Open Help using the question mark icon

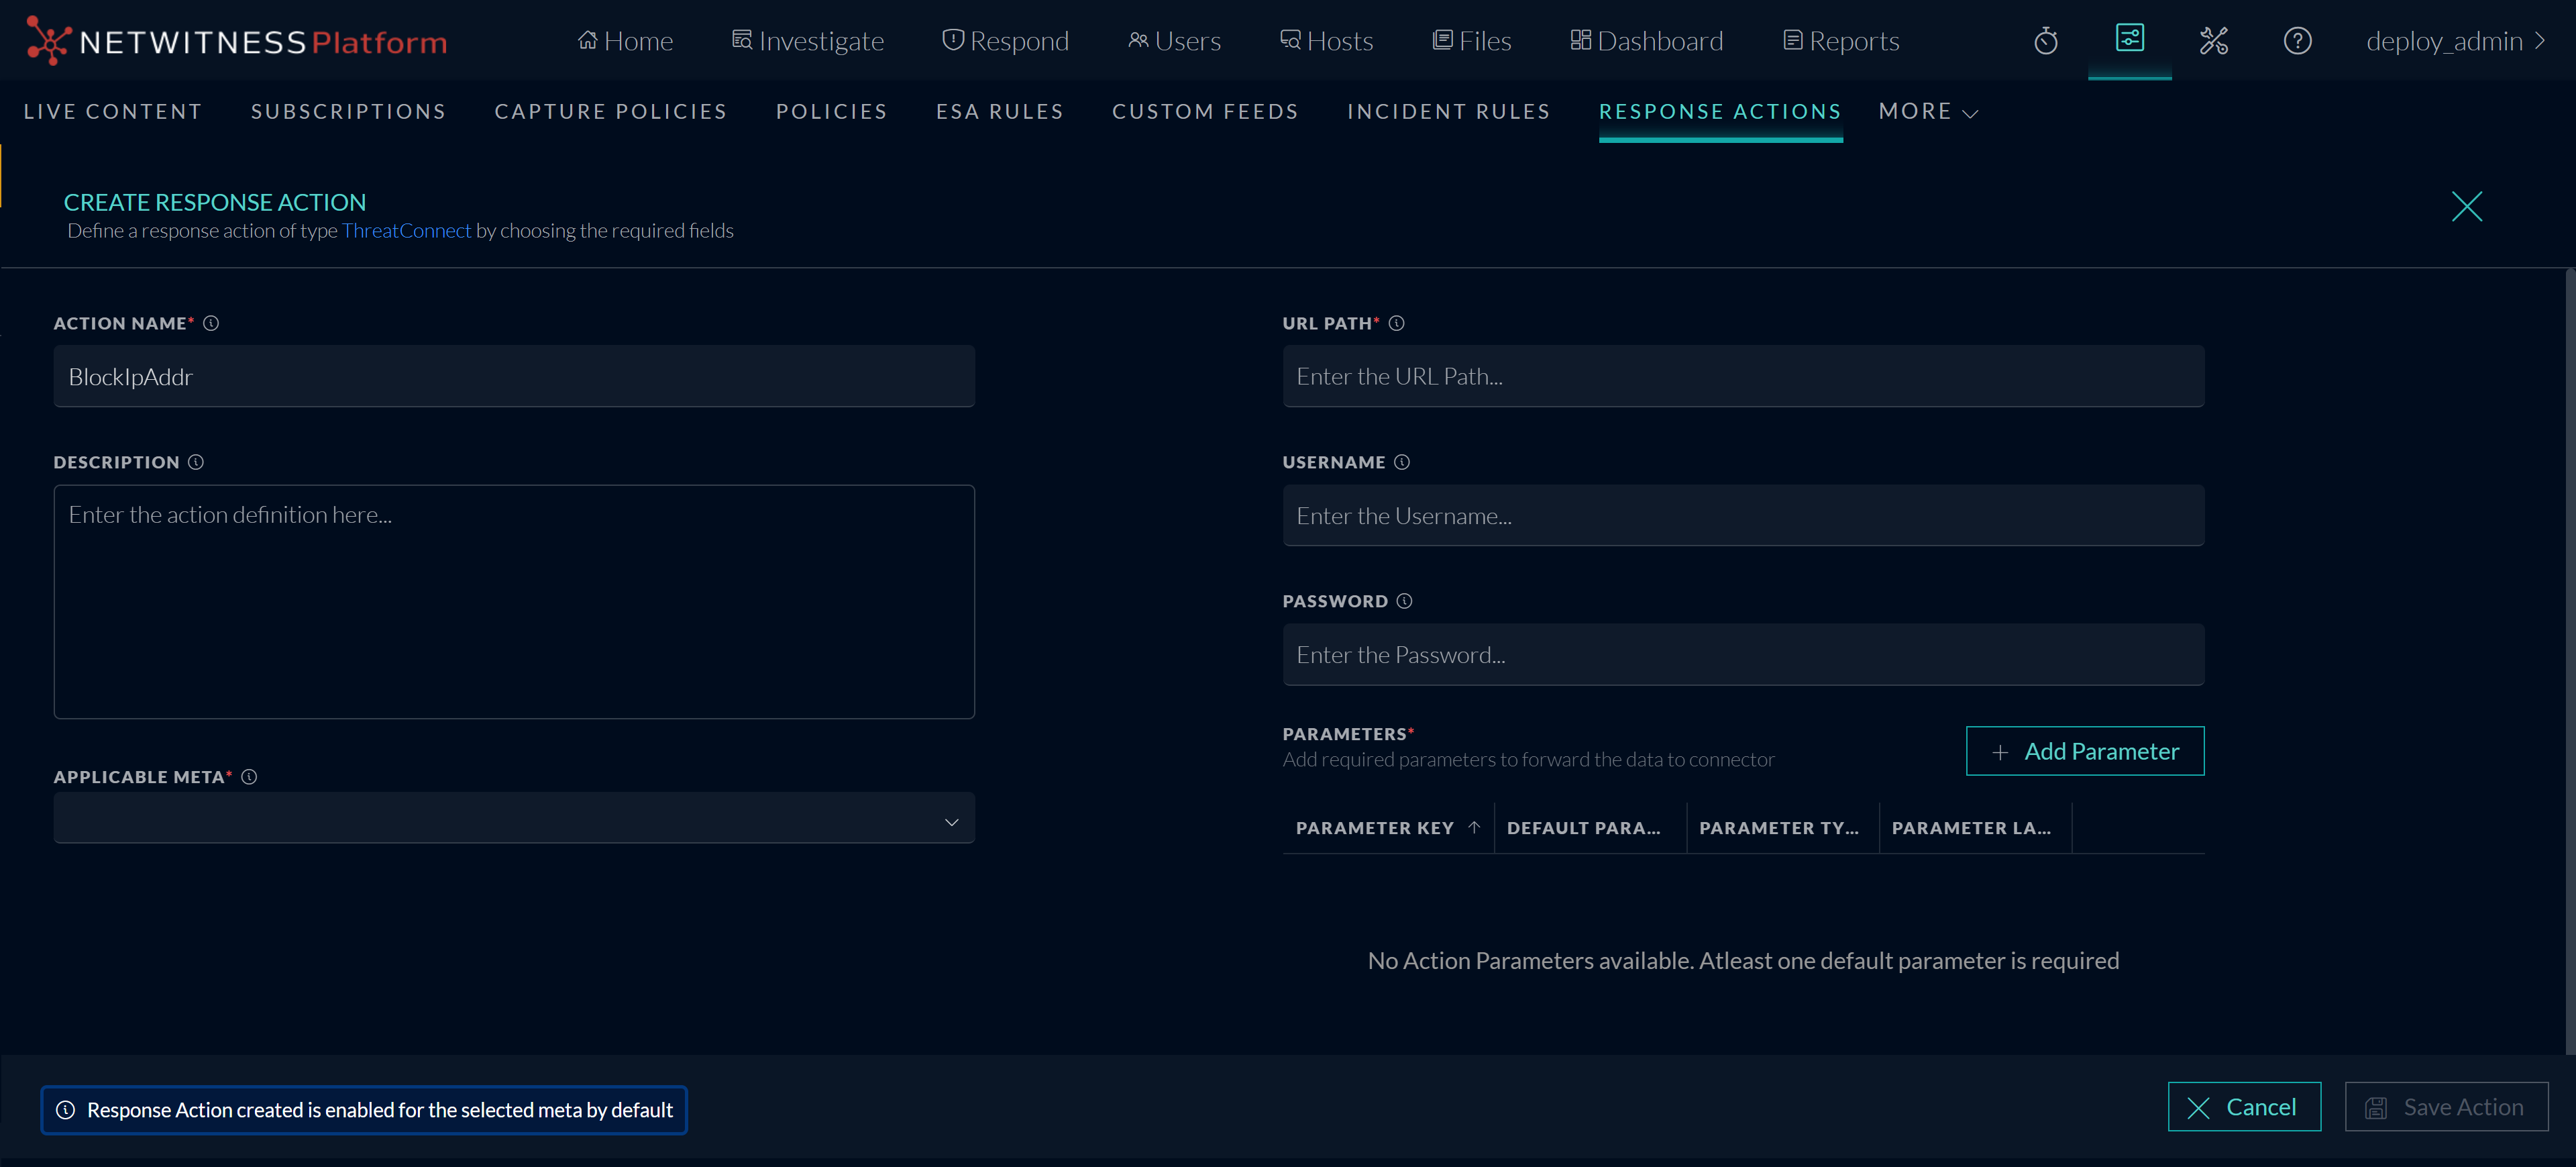2297,40
